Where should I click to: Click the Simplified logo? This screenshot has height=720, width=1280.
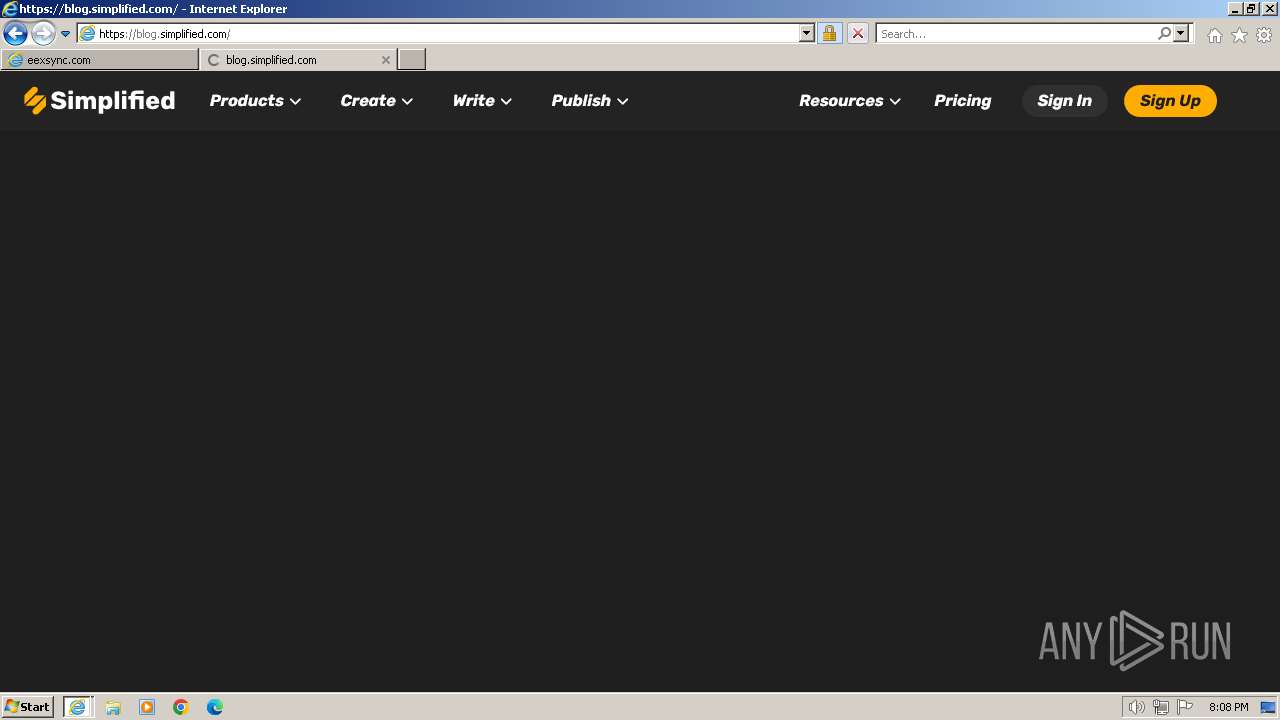coord(99,100)
